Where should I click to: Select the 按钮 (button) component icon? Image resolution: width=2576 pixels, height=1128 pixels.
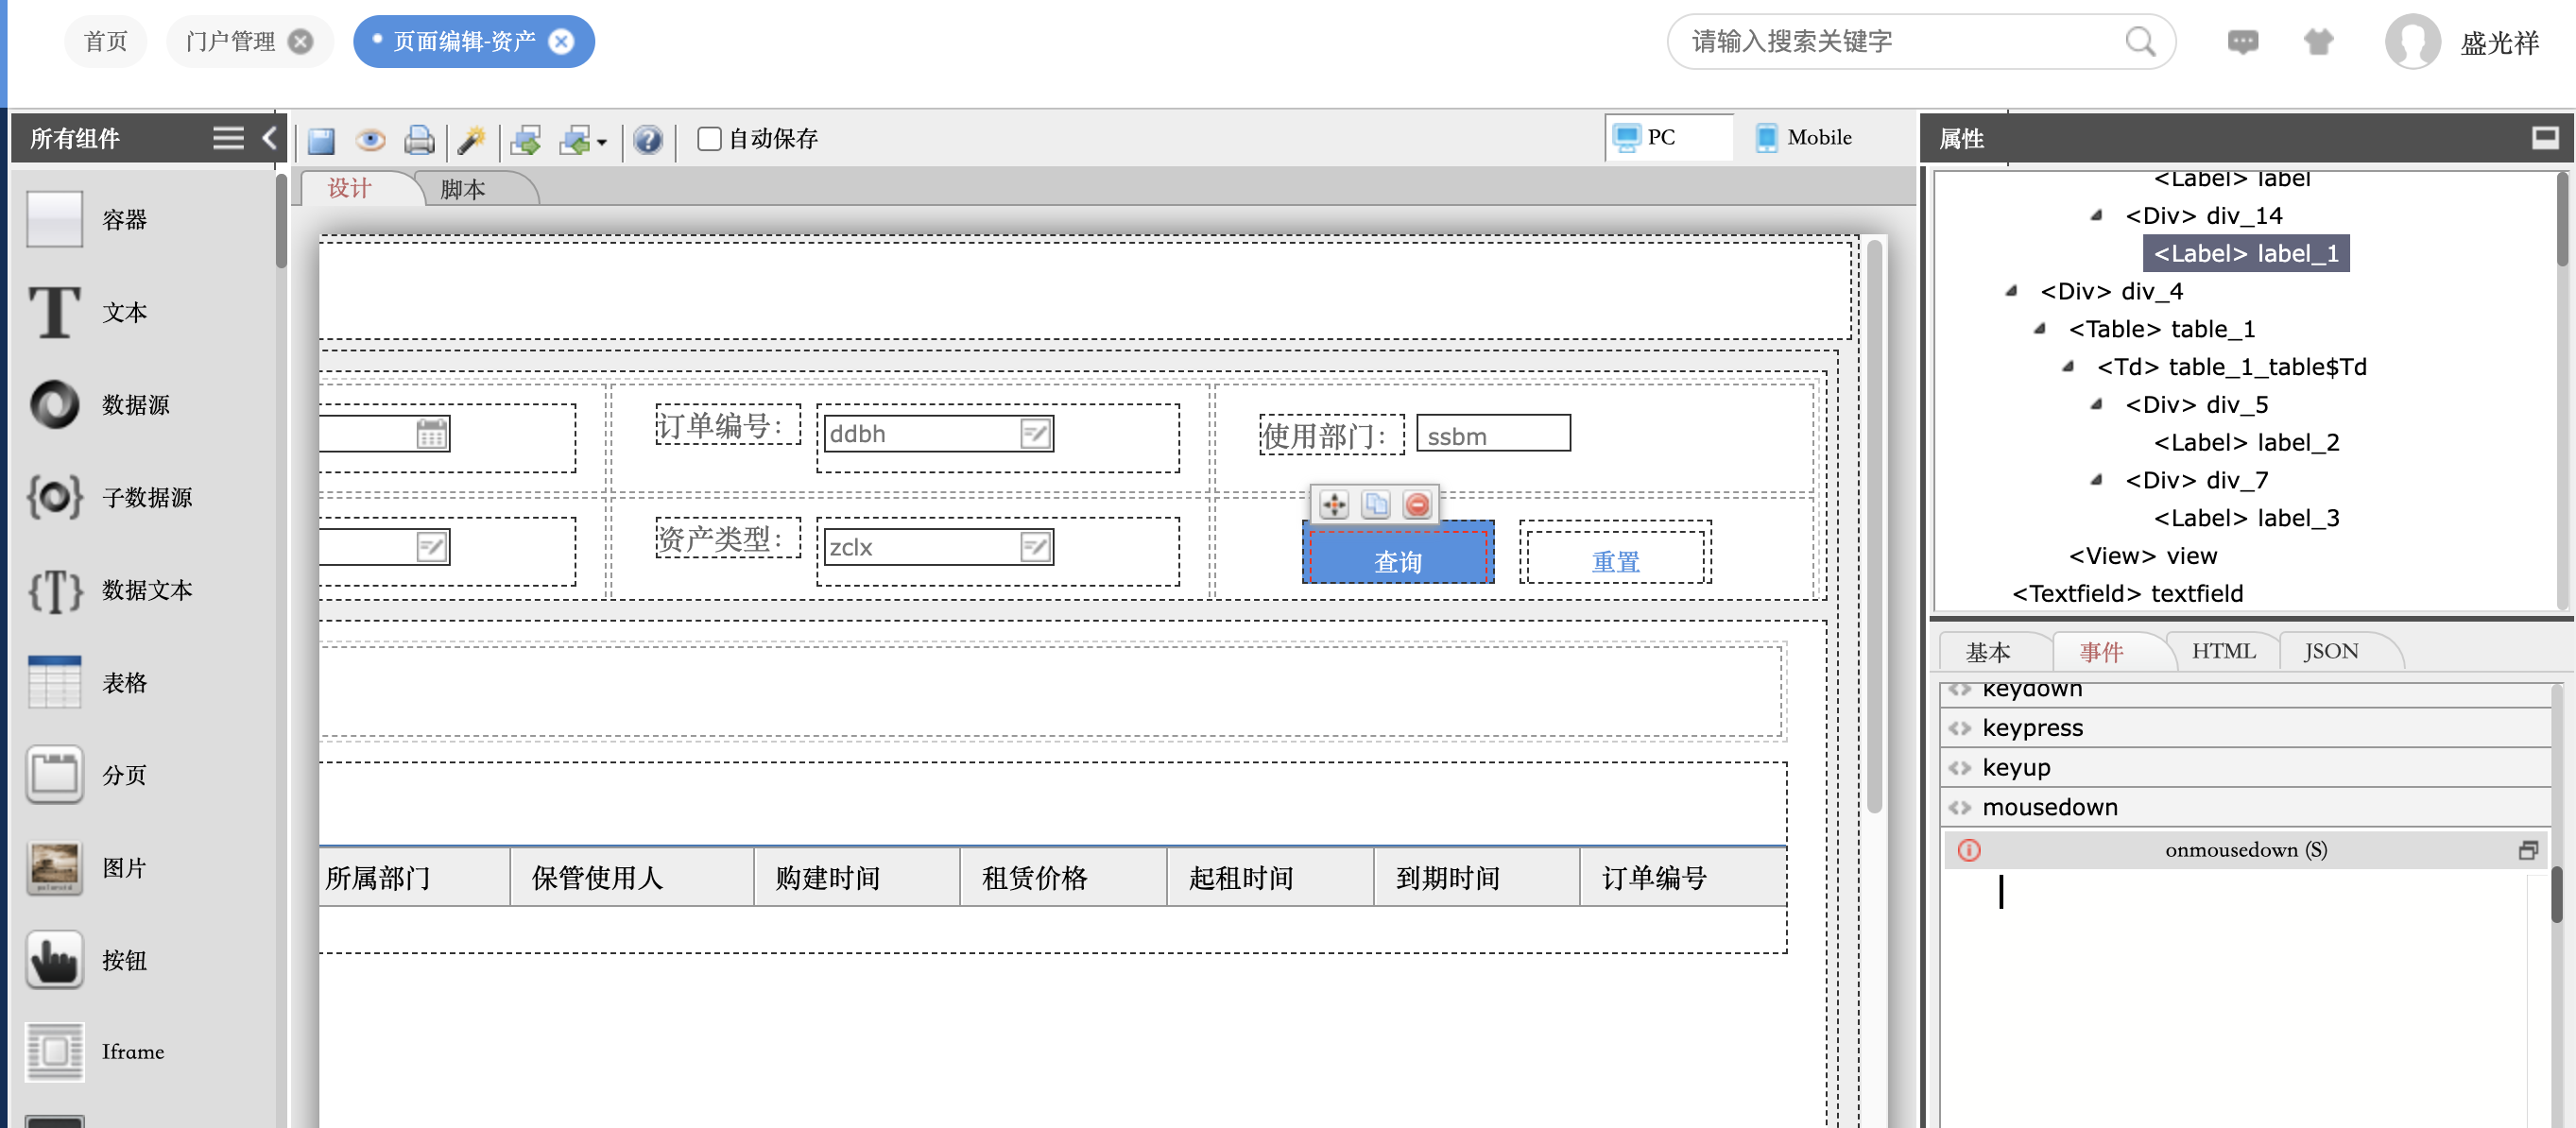(54, 960)
